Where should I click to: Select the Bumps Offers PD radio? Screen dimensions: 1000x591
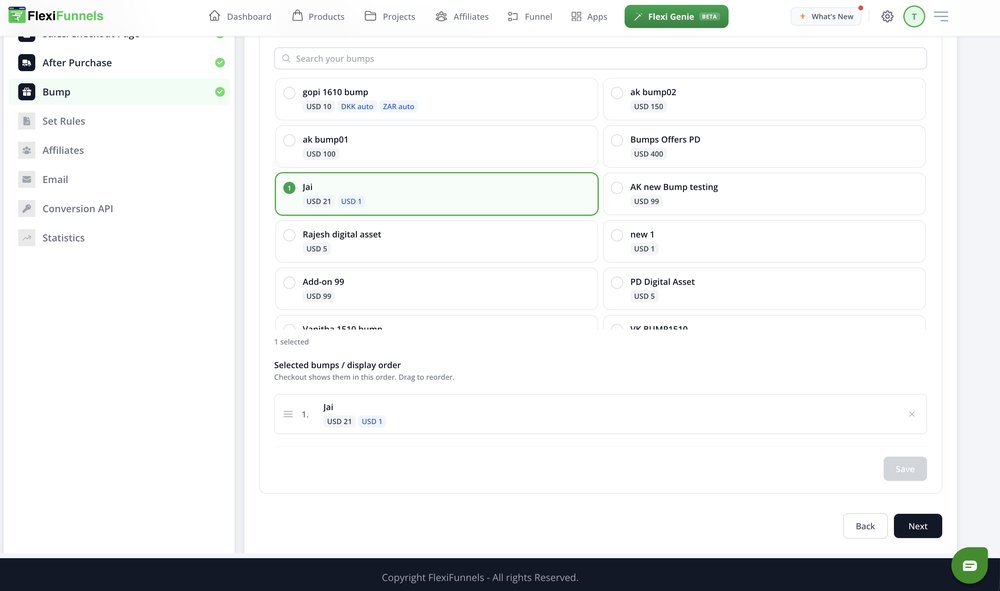(617, 140)
